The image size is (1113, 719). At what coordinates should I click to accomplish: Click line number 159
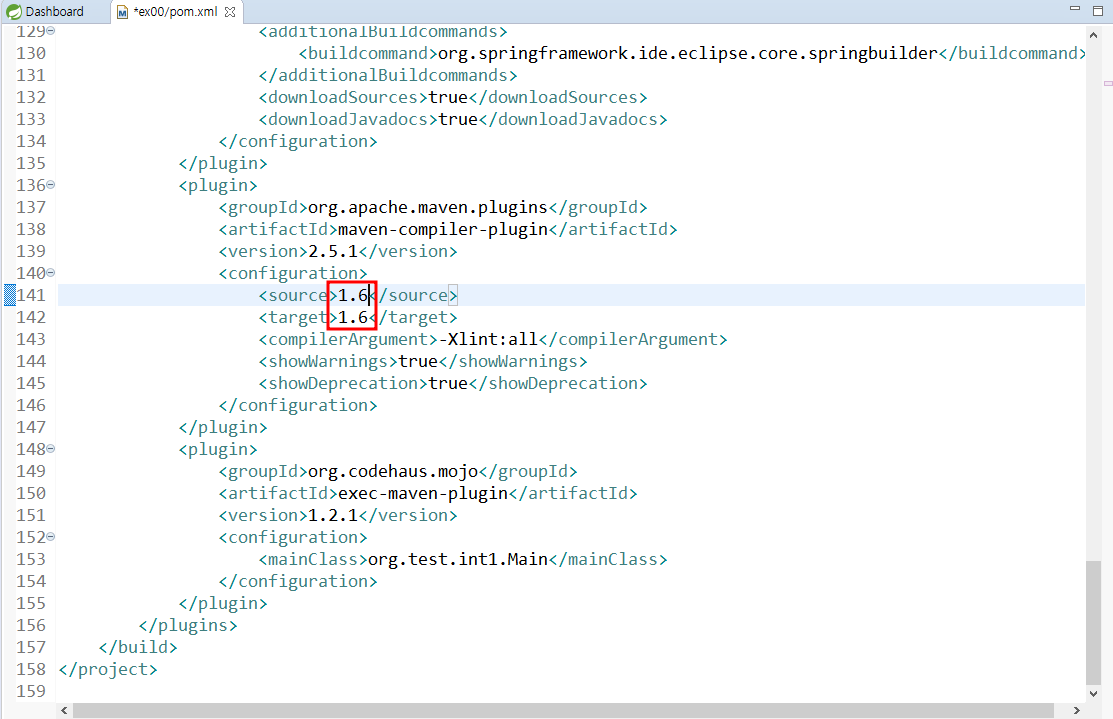point(31,691)
